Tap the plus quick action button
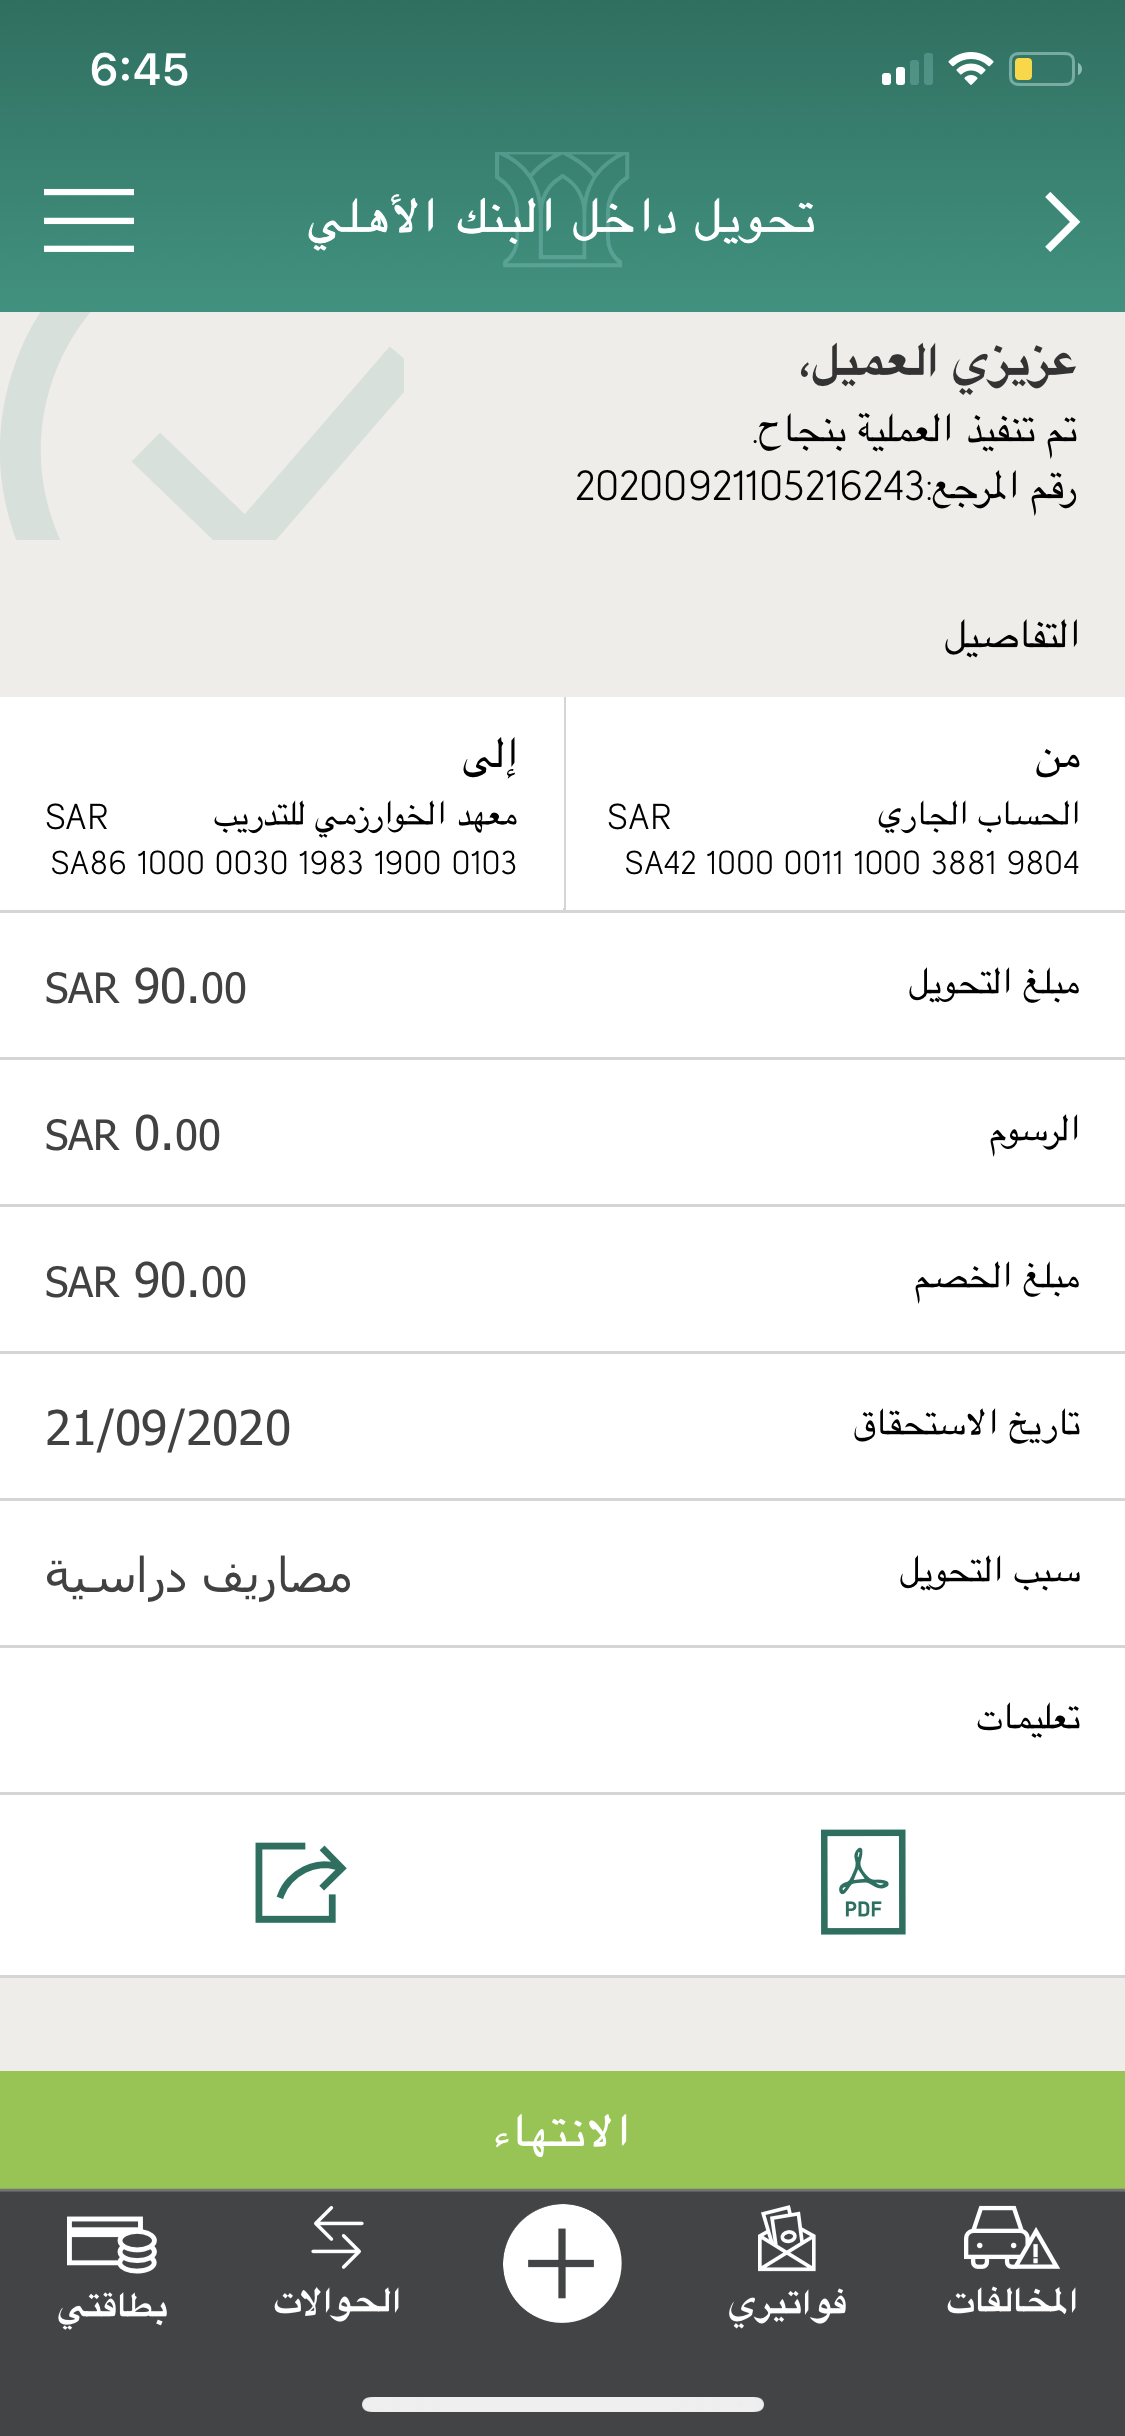The image size is (1125, 2436). [562, 2263]
